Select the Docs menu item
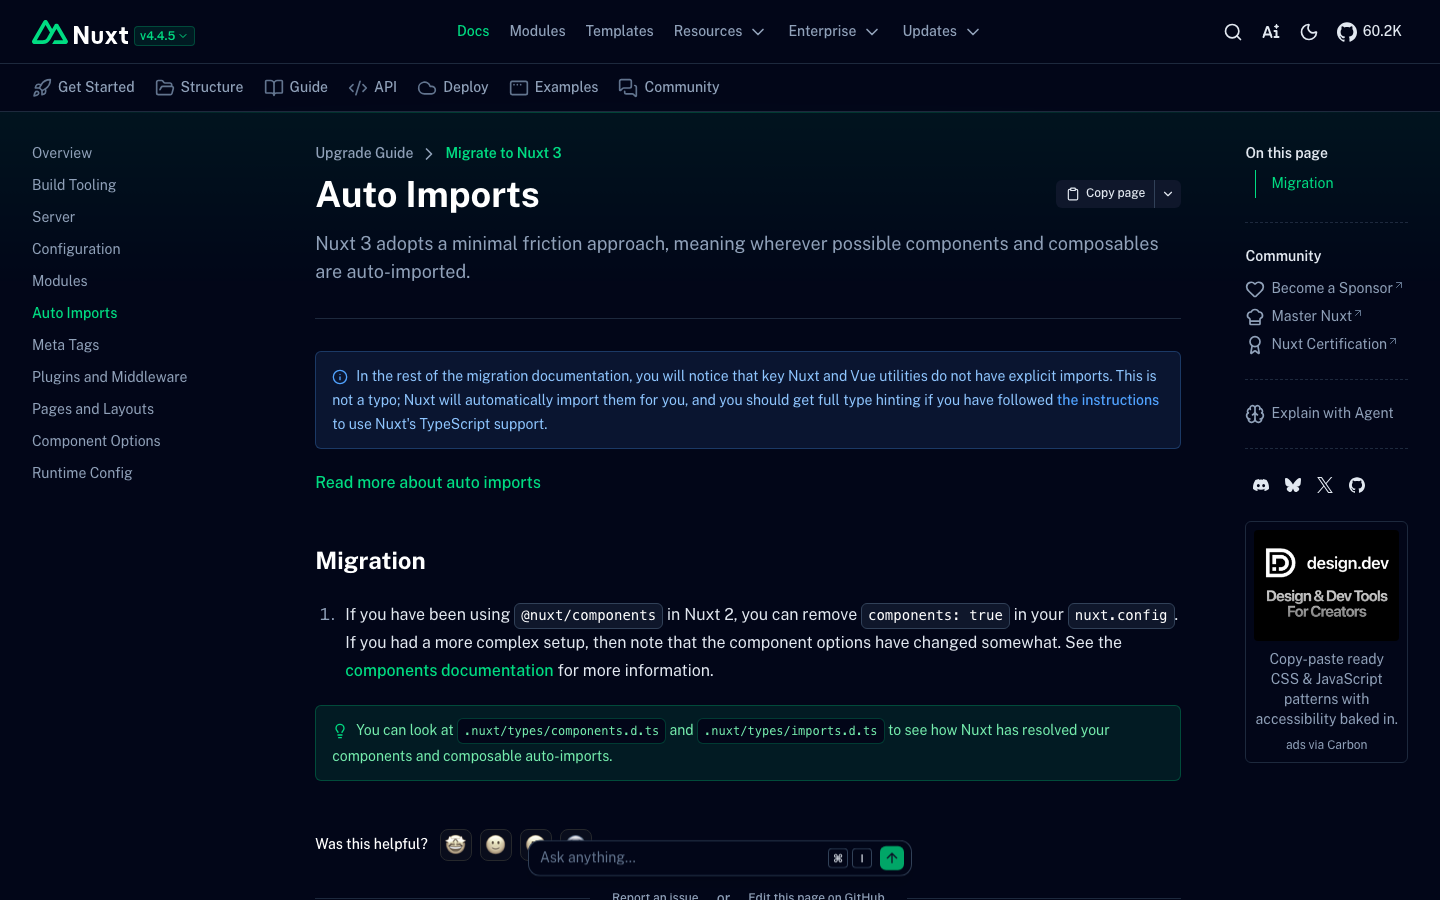This screenshot has height=900, width=1440. click(x=473, y=31)
